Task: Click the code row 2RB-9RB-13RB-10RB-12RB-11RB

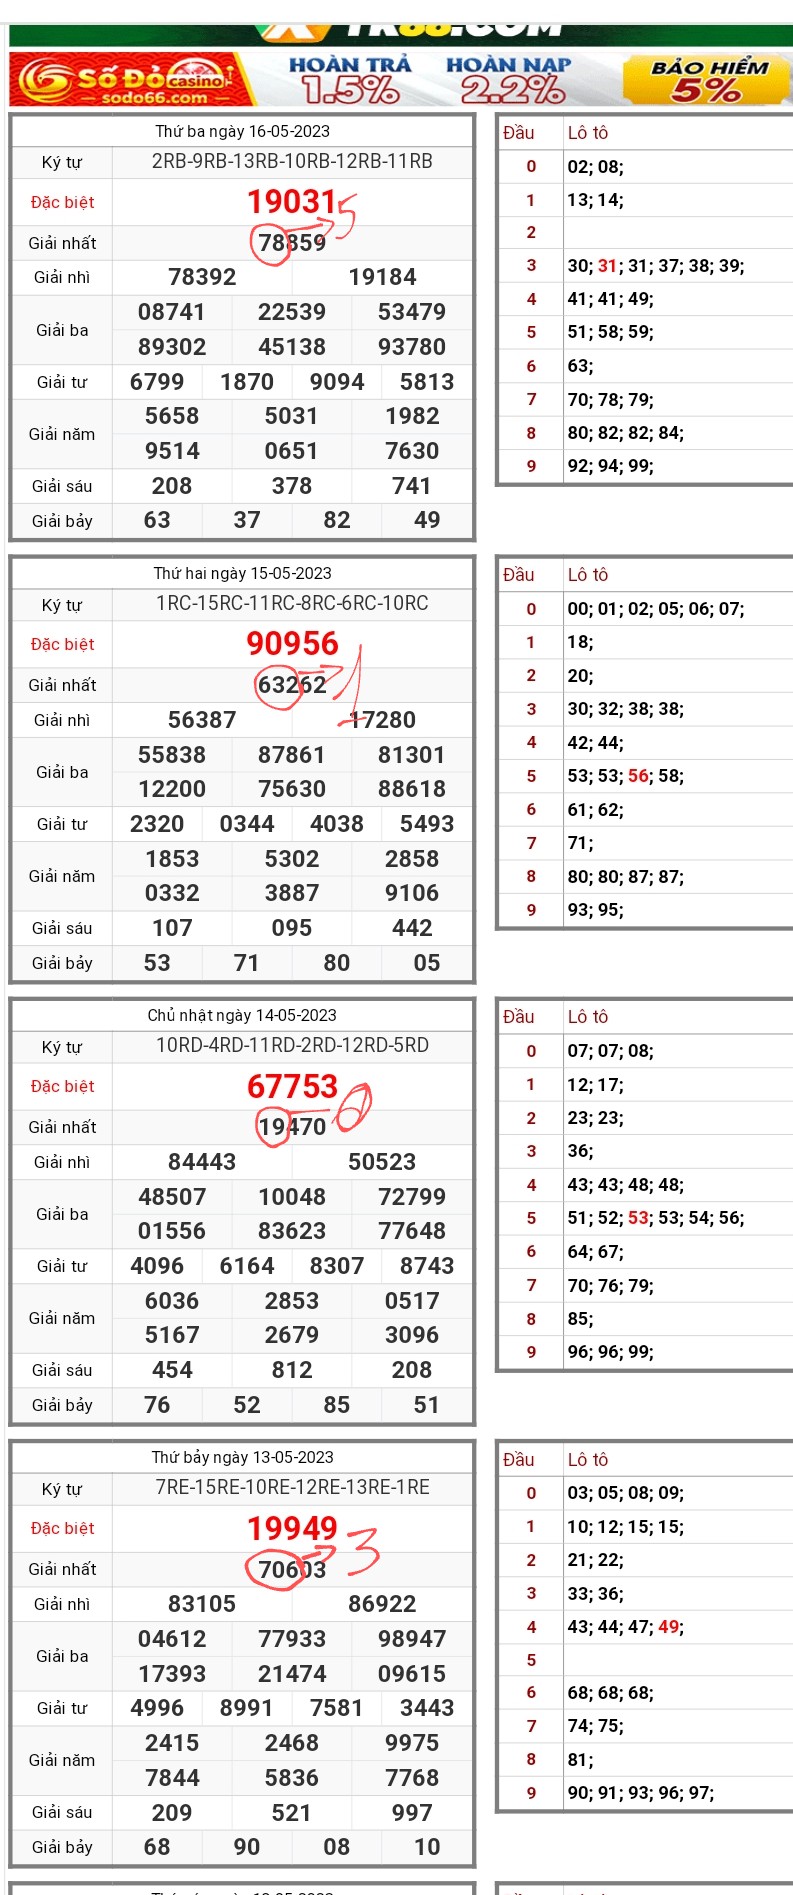Action: coord(292,162)
